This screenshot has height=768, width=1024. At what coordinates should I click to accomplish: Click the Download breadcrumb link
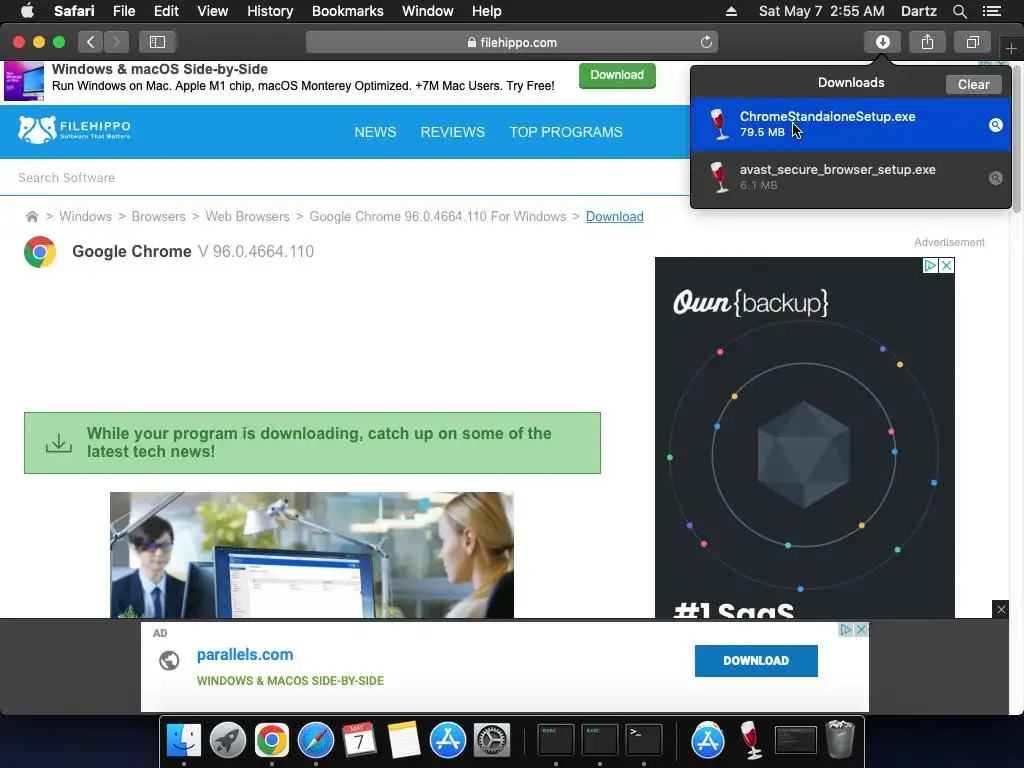click(x=615, y=216)
